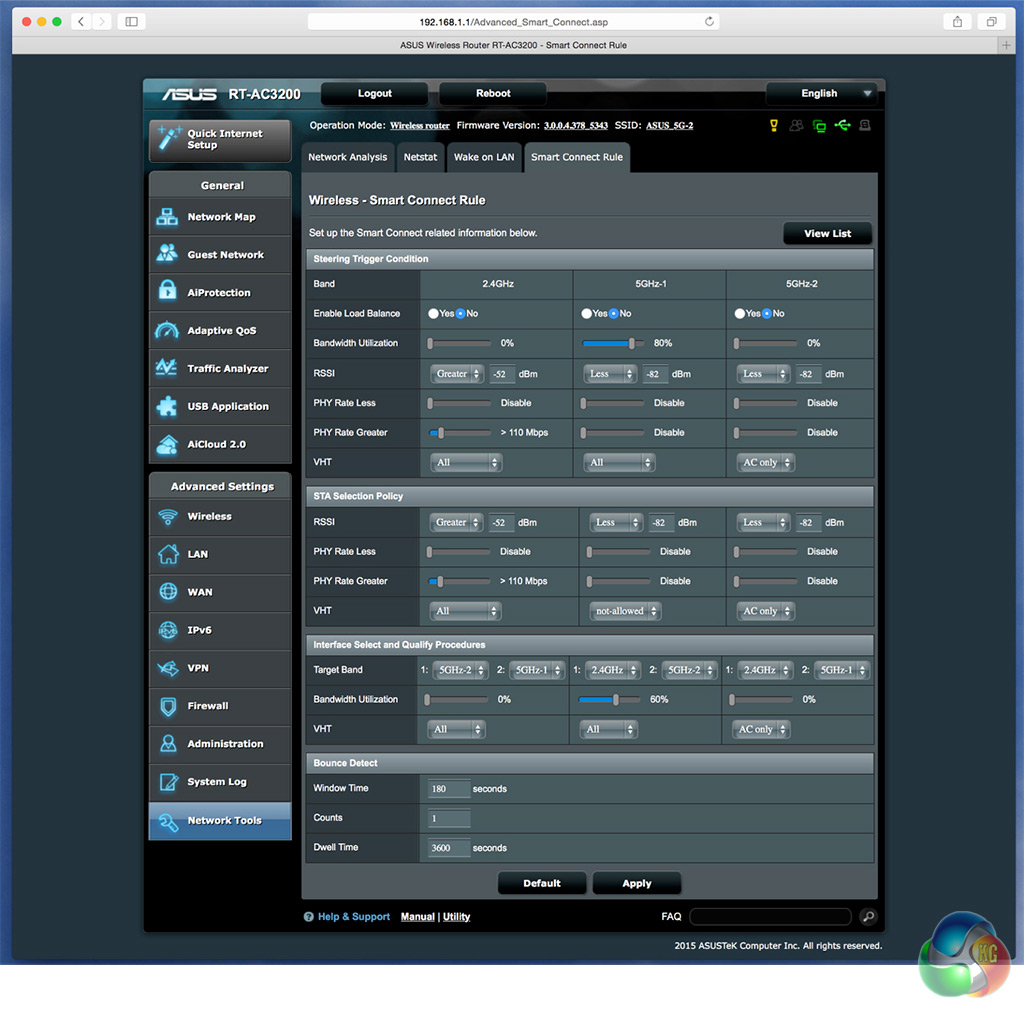Image resolution: width=1024 pixels, height=1014 pixels.
Task: Switch to the Network Analysis tab
Action: pyautogui.click(x=347, y=157)
